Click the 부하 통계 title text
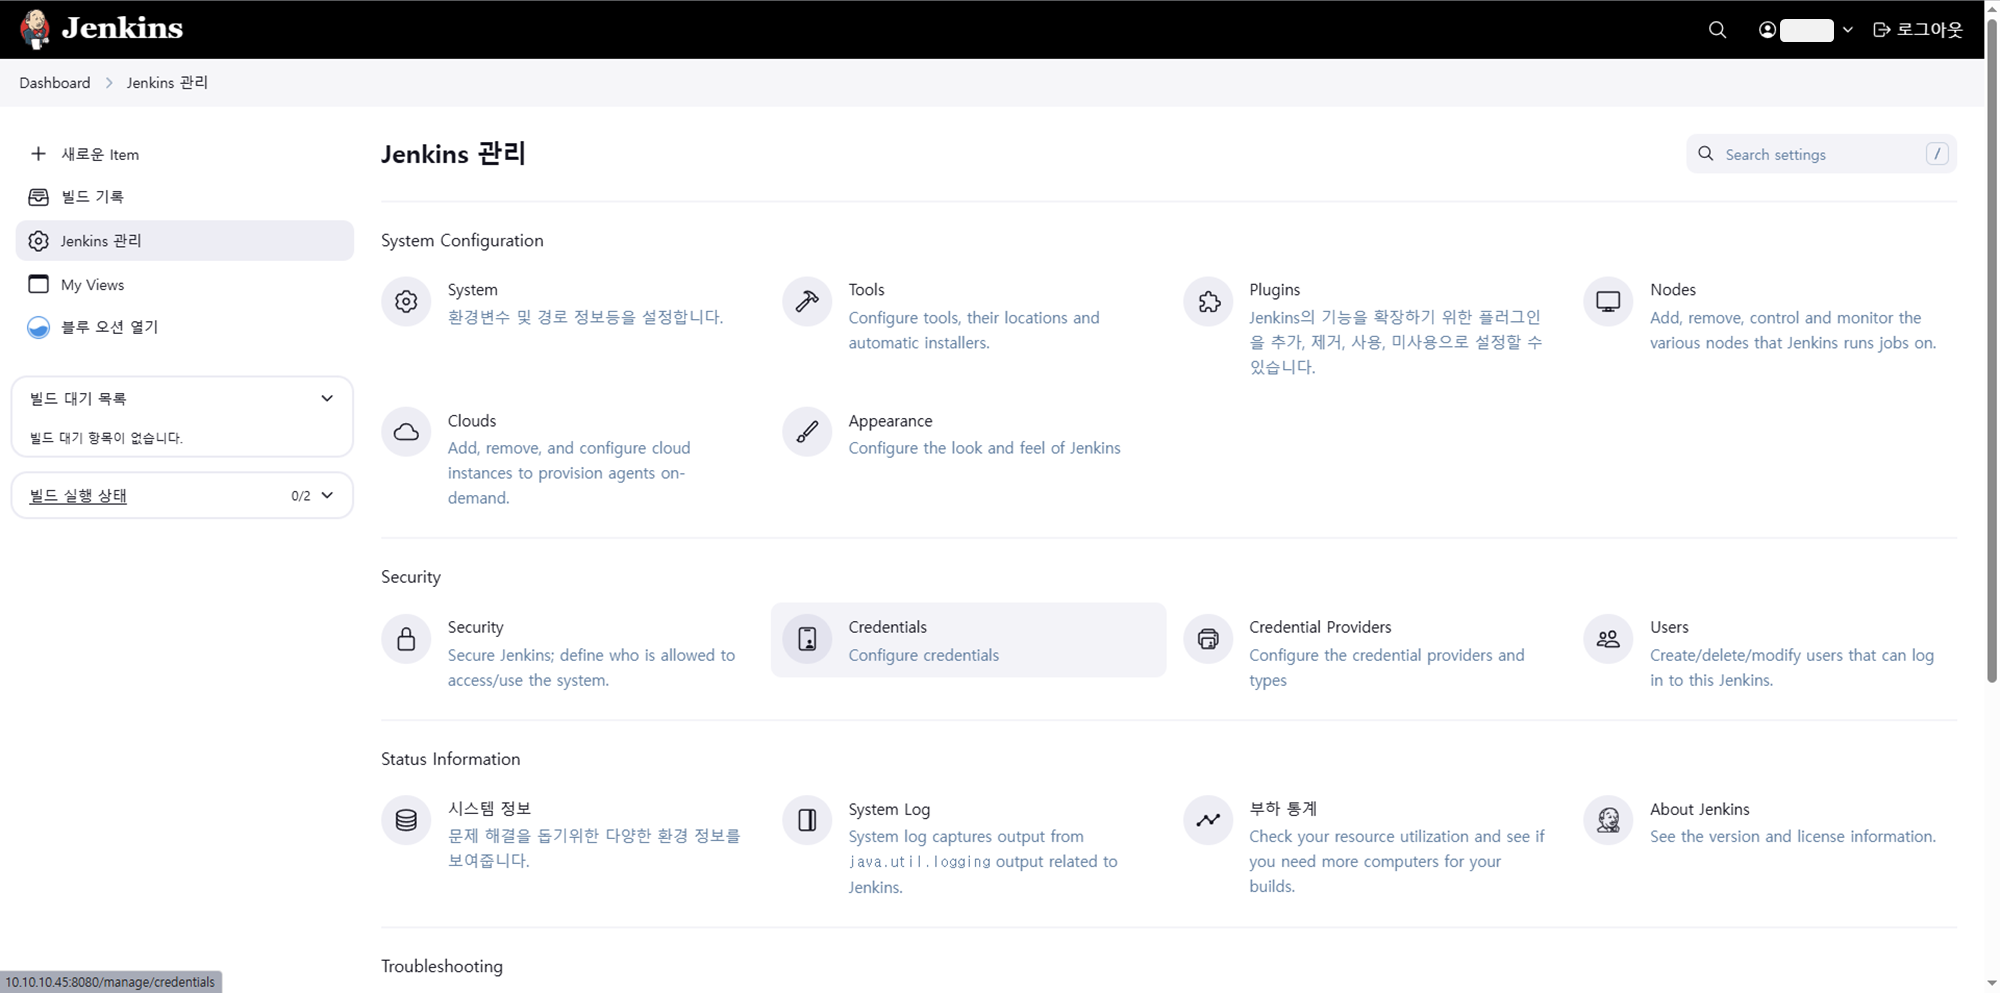 [1283, 808]
